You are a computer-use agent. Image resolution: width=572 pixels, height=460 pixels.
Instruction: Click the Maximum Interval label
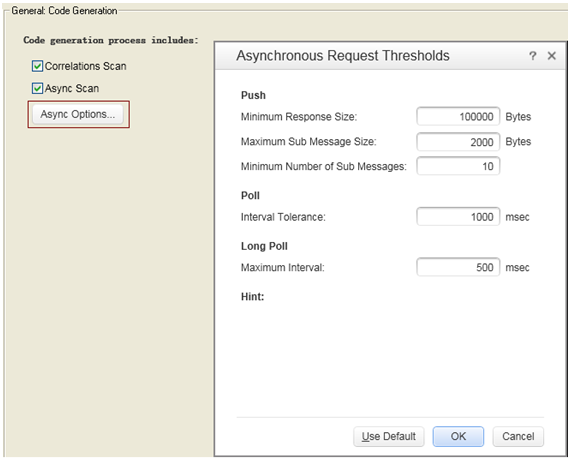(x=282, y=267)
